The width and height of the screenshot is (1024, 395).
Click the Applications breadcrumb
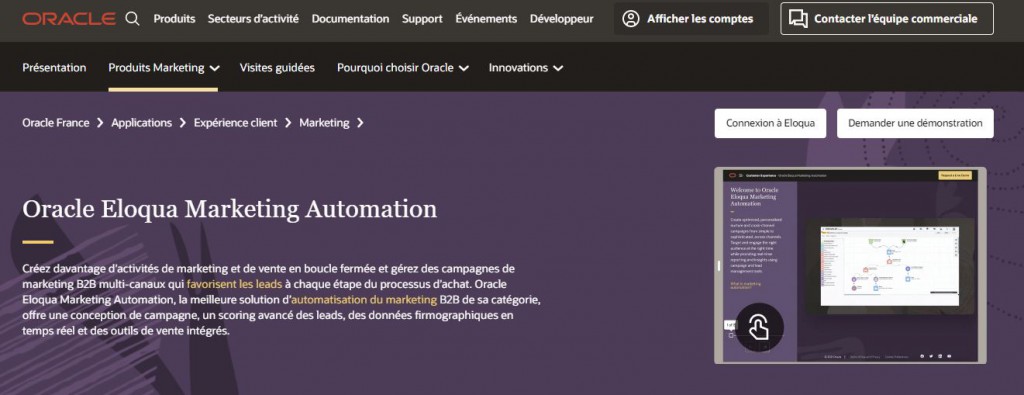pyautogui.click(x=142, y=123)
